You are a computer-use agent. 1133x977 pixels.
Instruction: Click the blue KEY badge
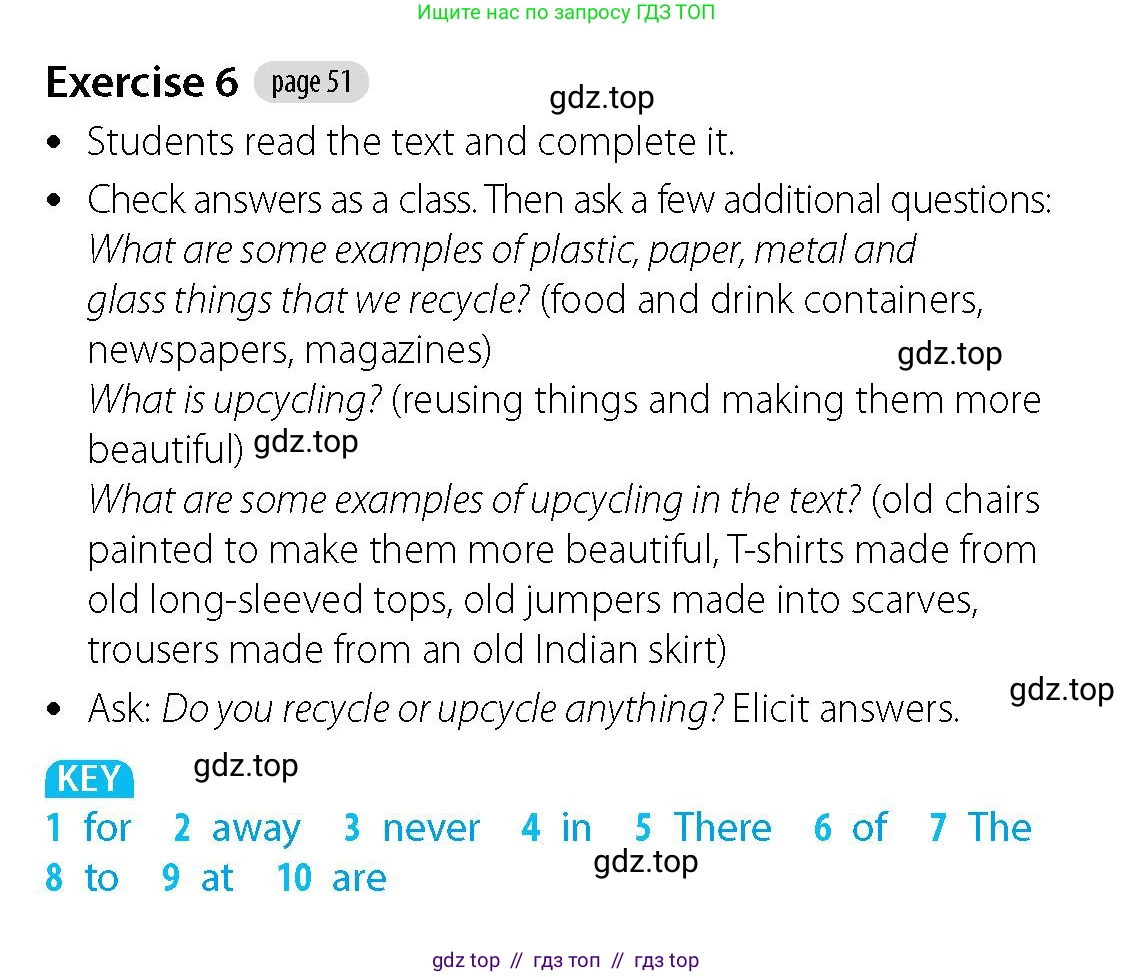click(90, 778)
